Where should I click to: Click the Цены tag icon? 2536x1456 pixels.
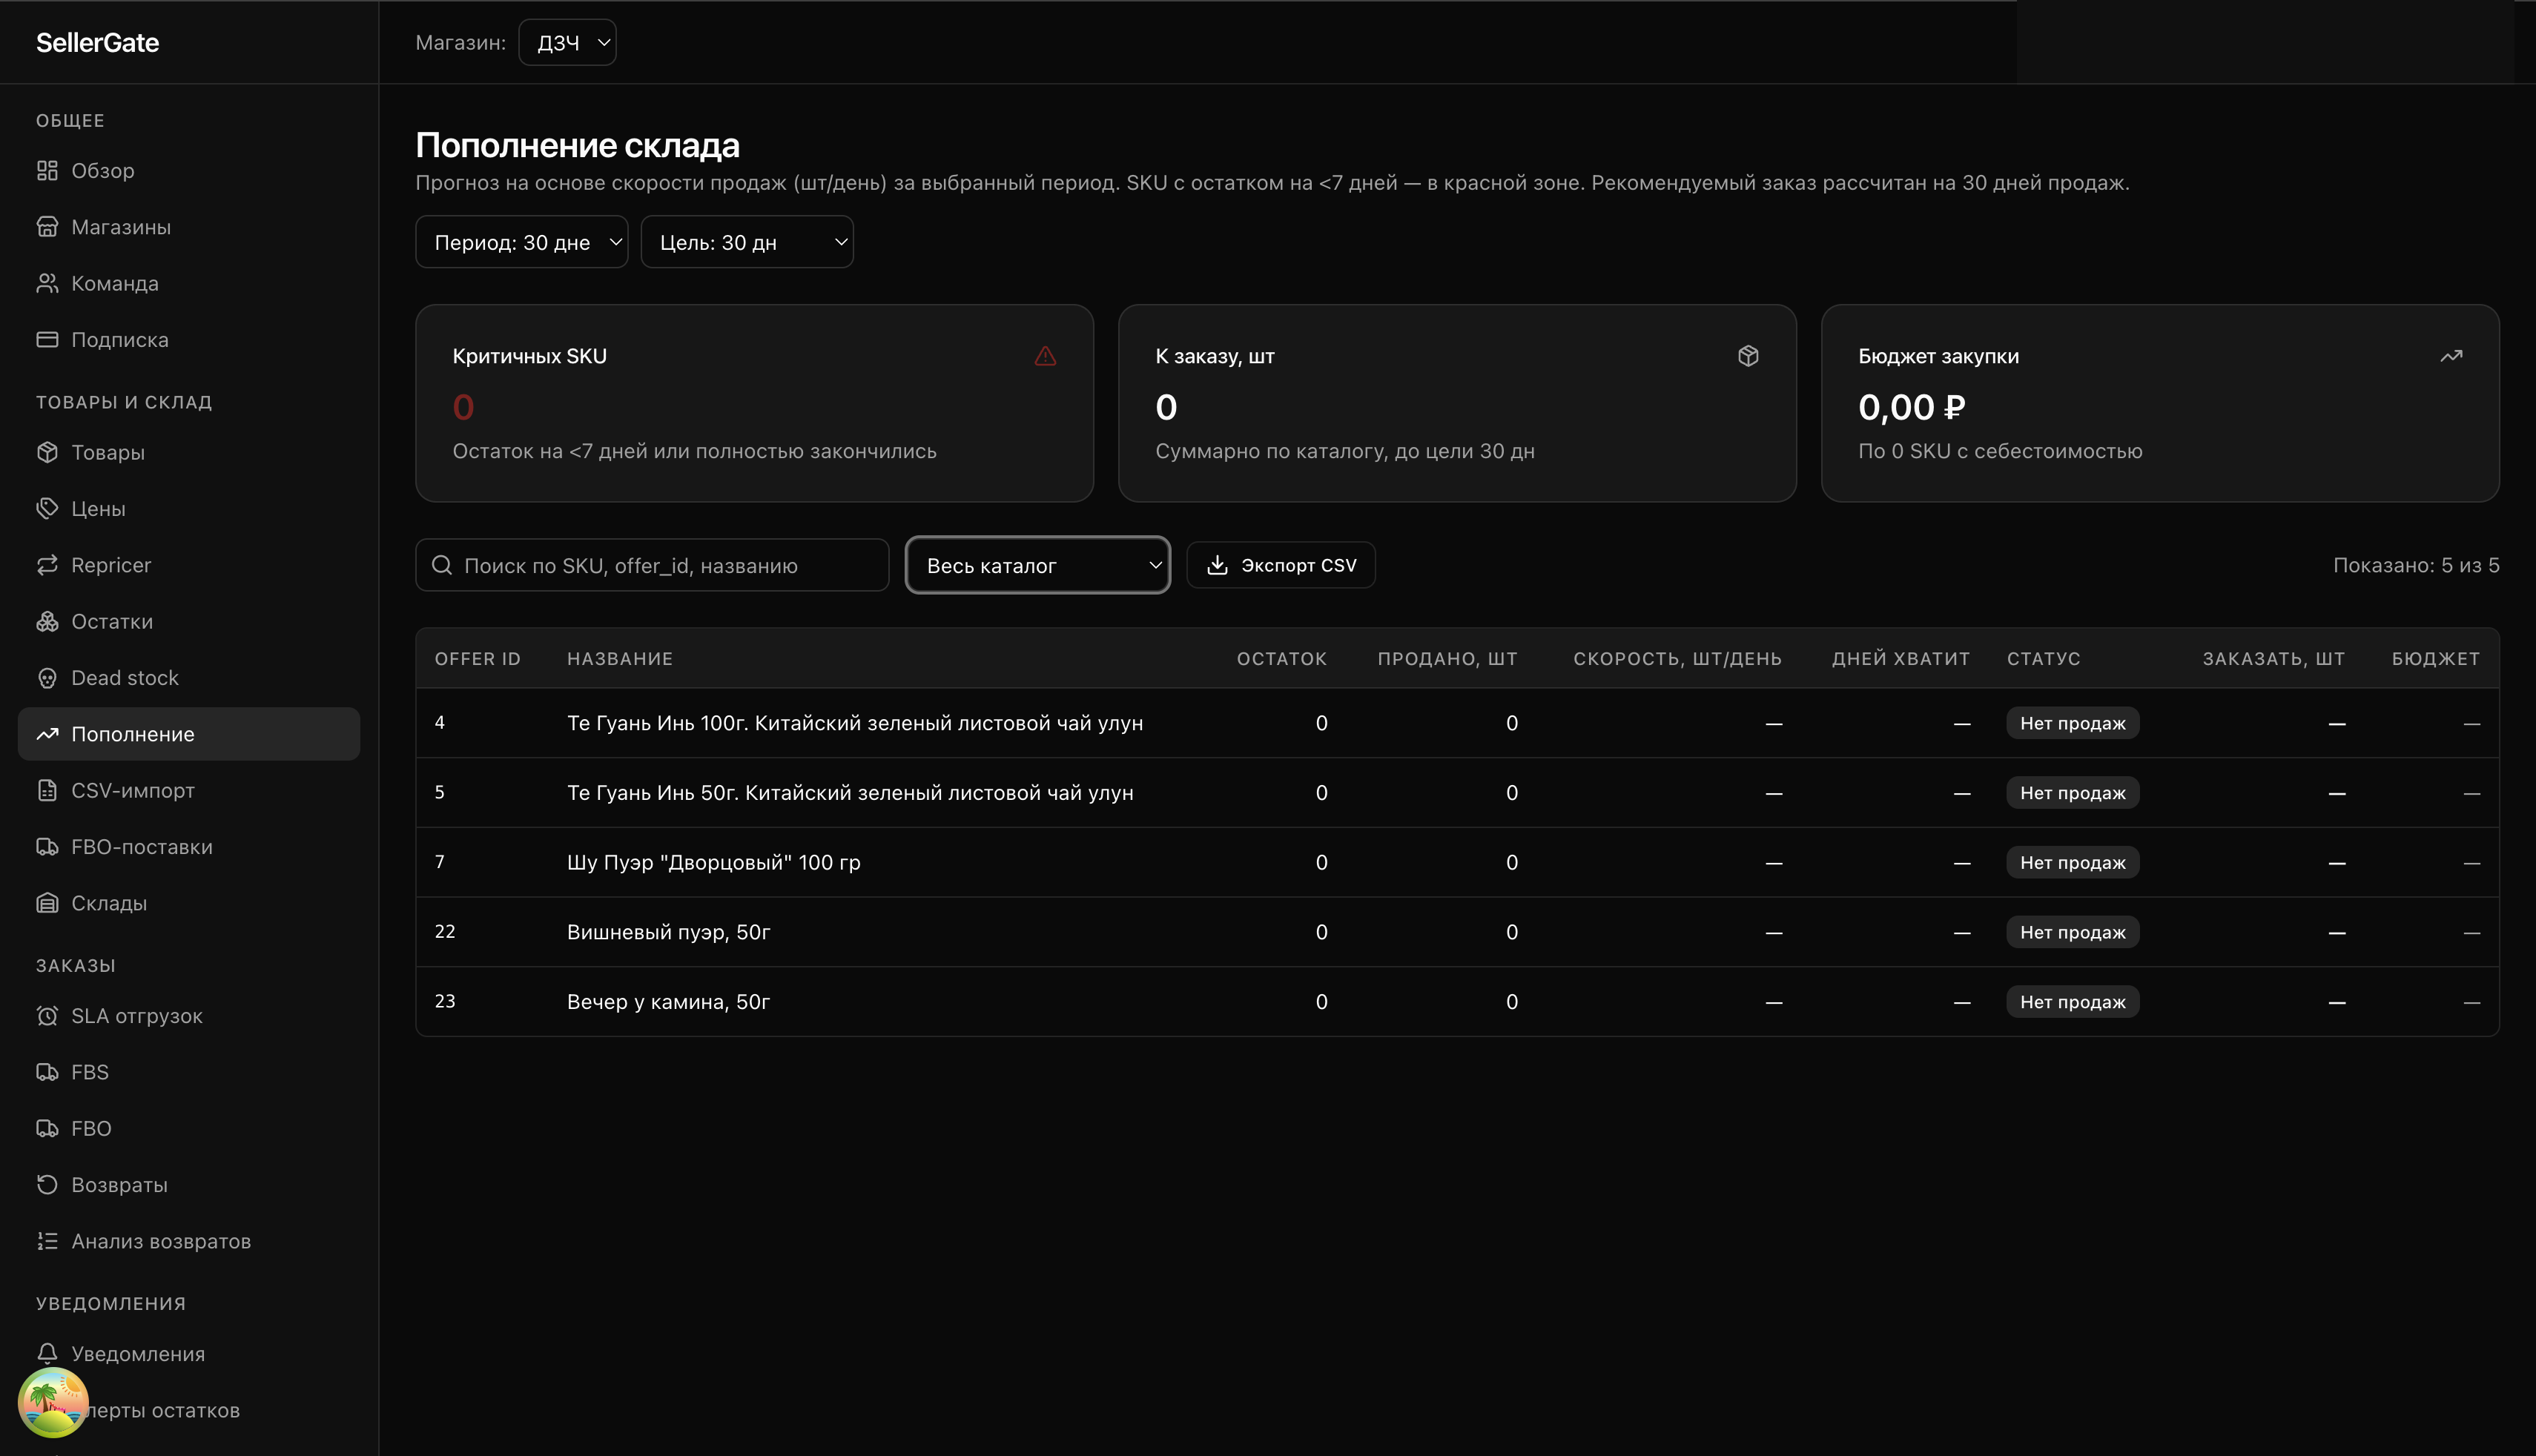tap(47, 509)
